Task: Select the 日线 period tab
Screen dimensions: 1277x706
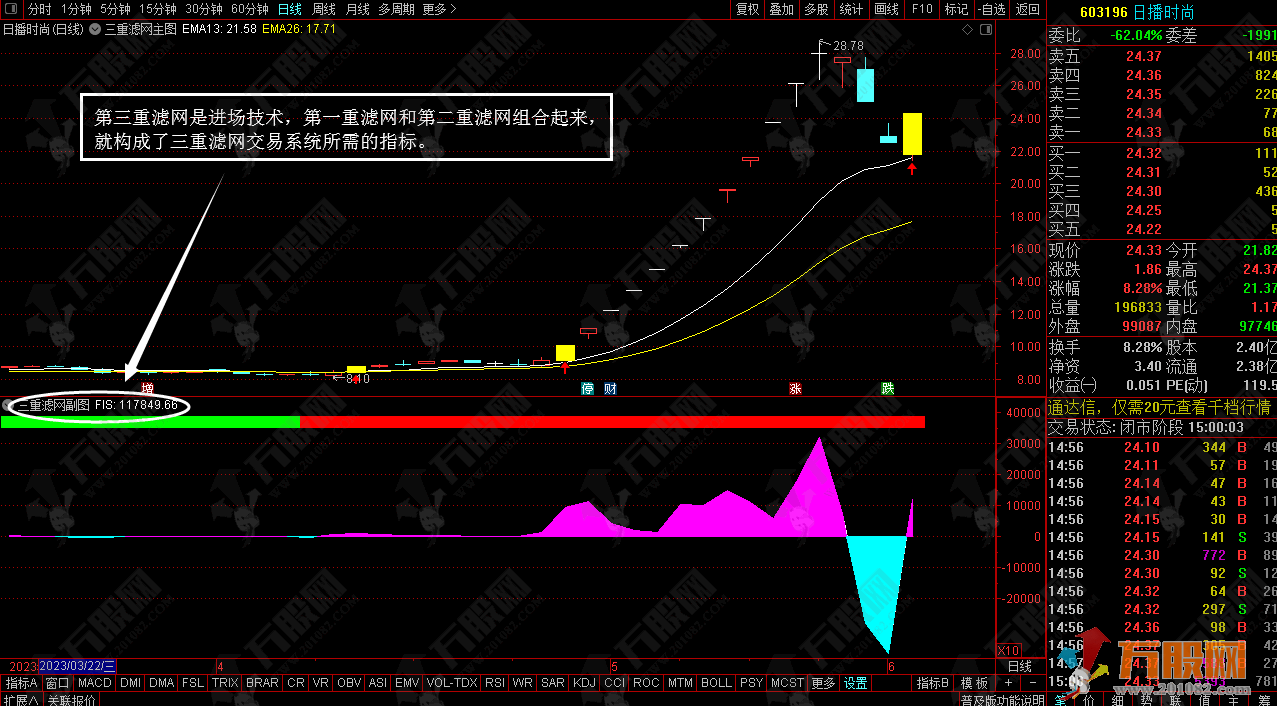Action: point(289,9)
